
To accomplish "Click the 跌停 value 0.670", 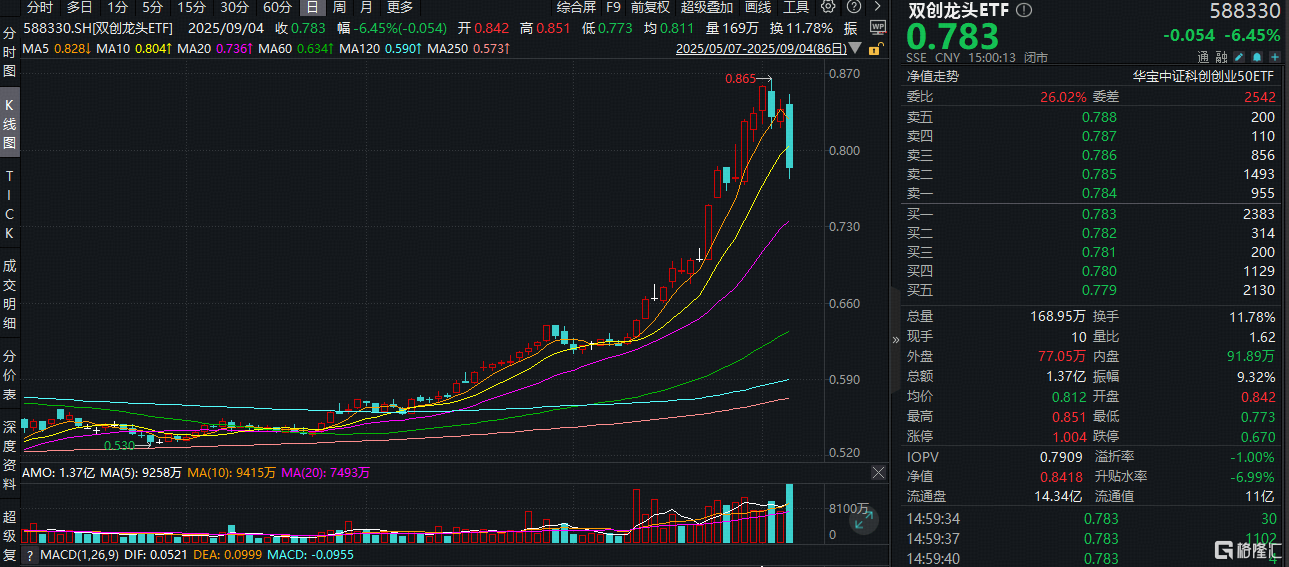I will click(1259, 437).
